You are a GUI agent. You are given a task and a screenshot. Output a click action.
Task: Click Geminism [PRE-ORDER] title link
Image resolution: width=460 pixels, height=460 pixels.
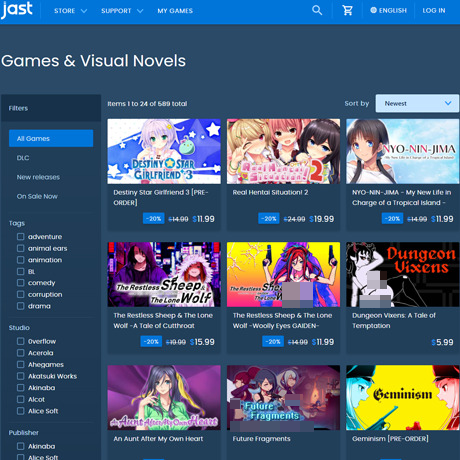pos(390,439)
